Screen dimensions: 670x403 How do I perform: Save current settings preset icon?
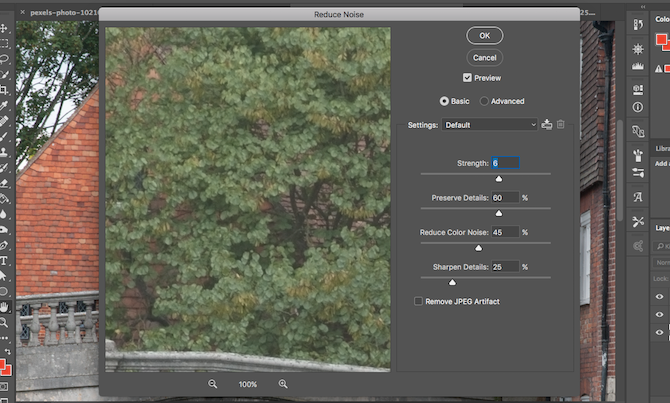pos(547,125)
